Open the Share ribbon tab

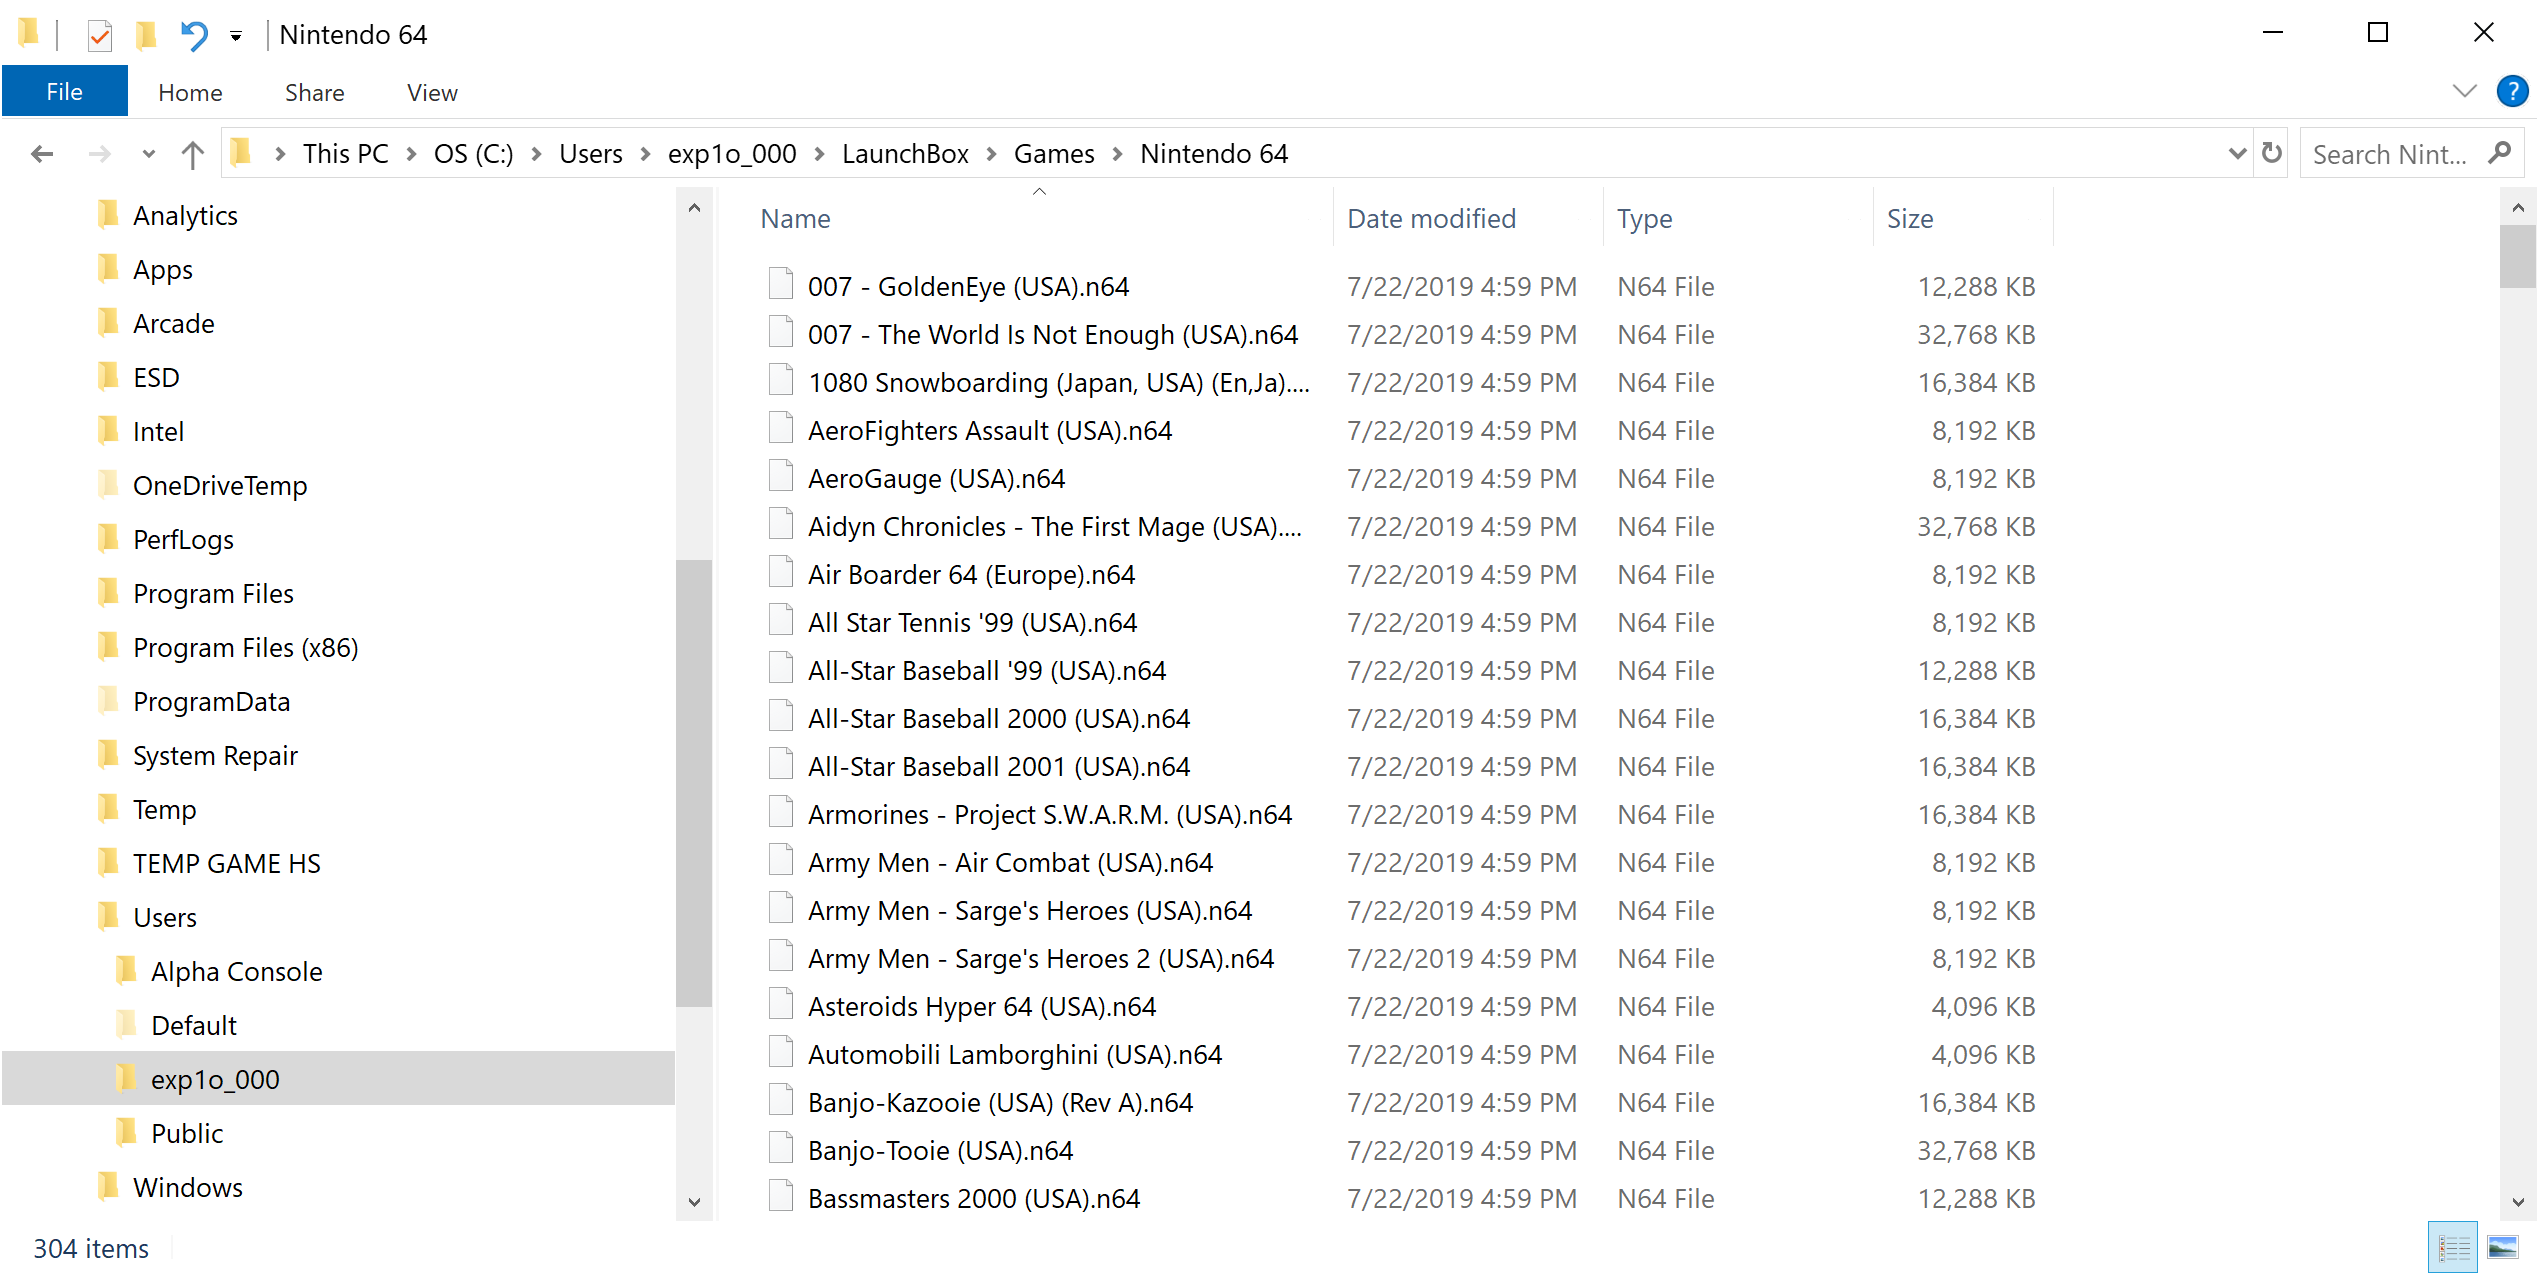pos(314,92)
